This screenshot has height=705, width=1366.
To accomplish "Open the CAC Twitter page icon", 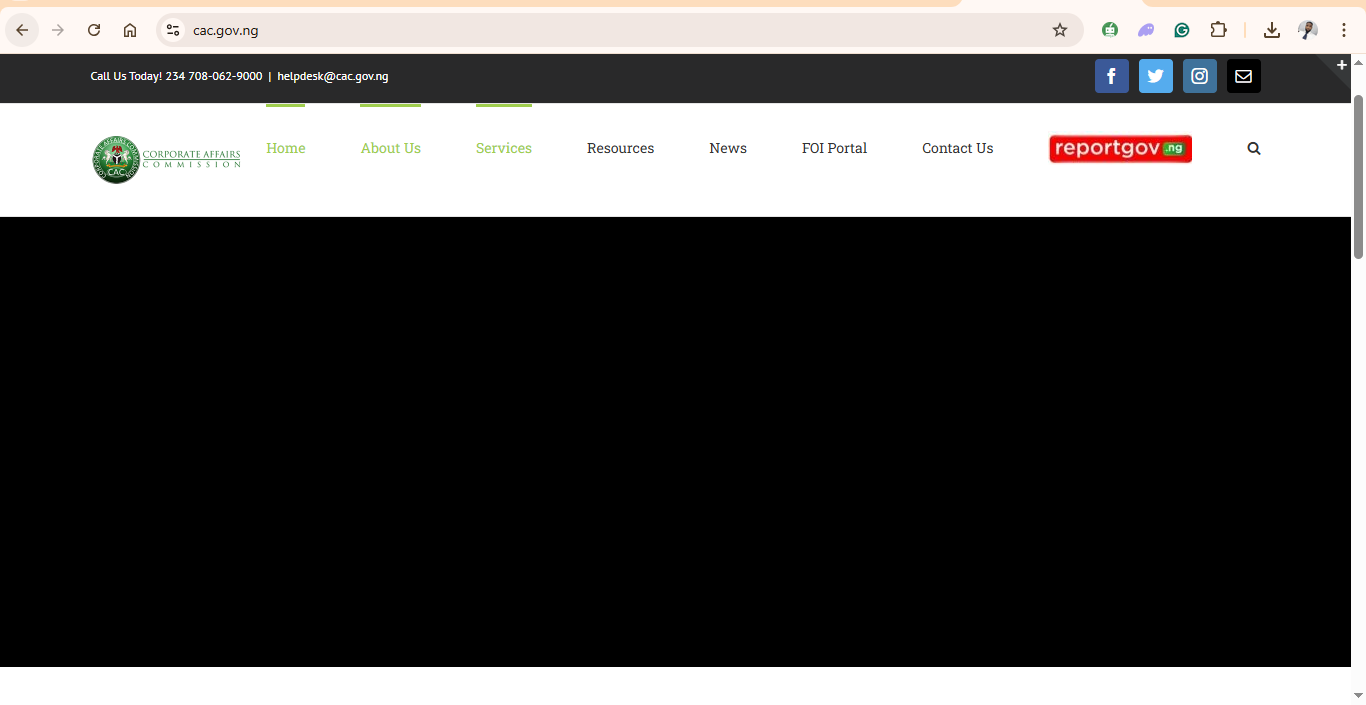I will pos(1155,76).
